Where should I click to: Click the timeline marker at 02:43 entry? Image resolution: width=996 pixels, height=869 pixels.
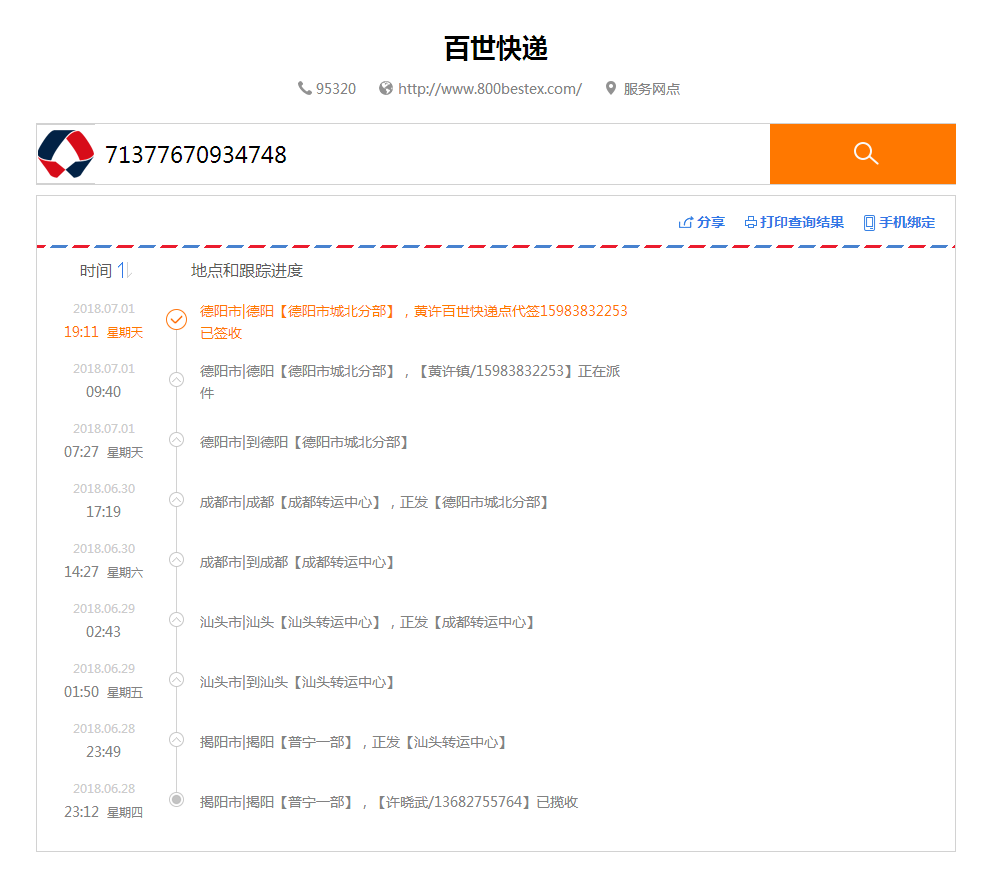click(x=177, y=620)
